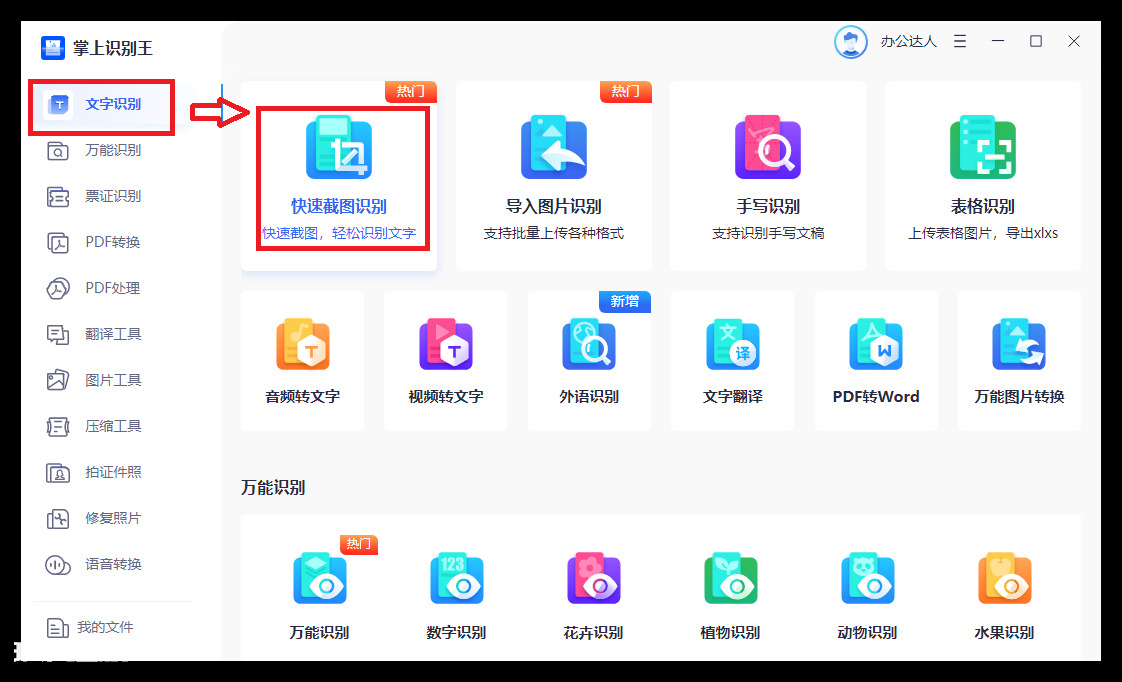
Task: Click the PDF转Word label text
Action: 876,396
